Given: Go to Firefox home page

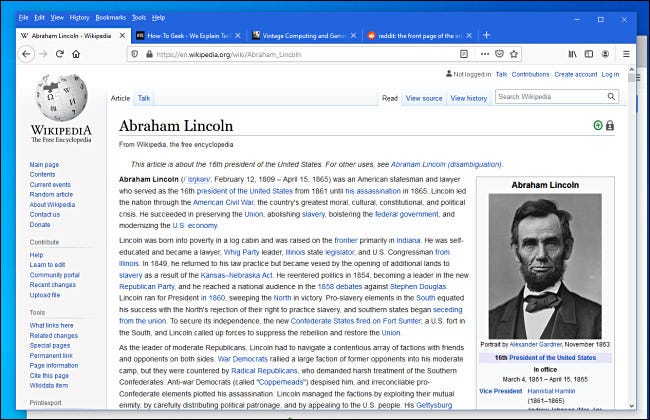Looking at the screenshot, I should coord(76,54).
